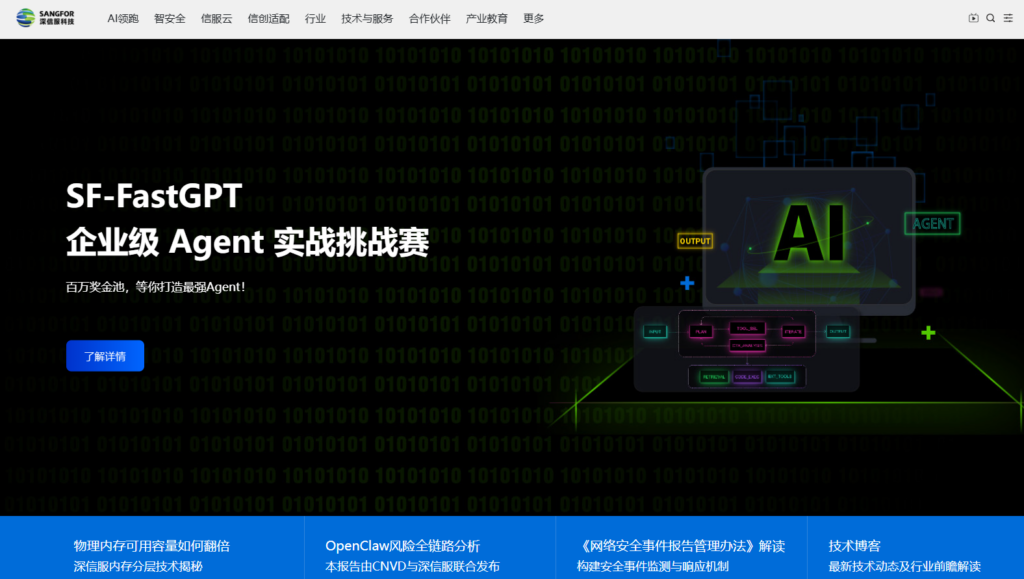Open the 信创适配 menu

point(268,18)
